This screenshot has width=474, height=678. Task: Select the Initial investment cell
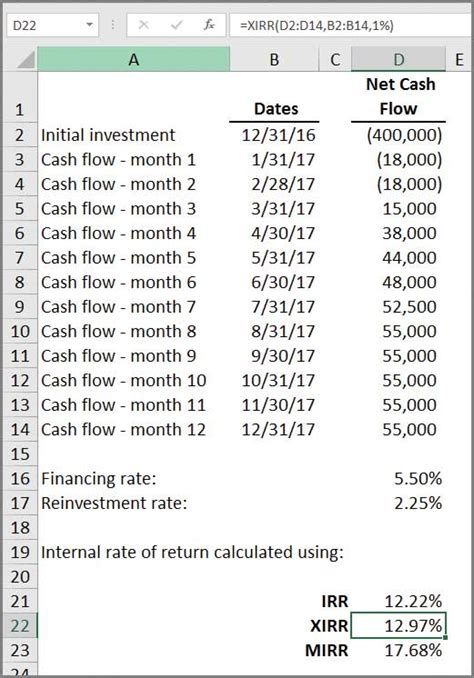(x=134, y=135)
